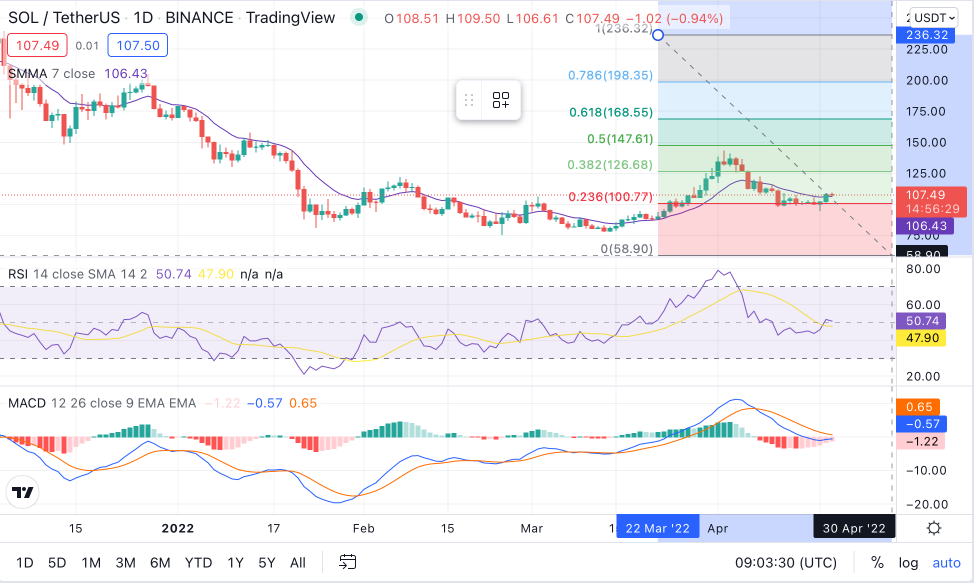Select the 1M date range

pyautogui.click(x=91, y=563)
